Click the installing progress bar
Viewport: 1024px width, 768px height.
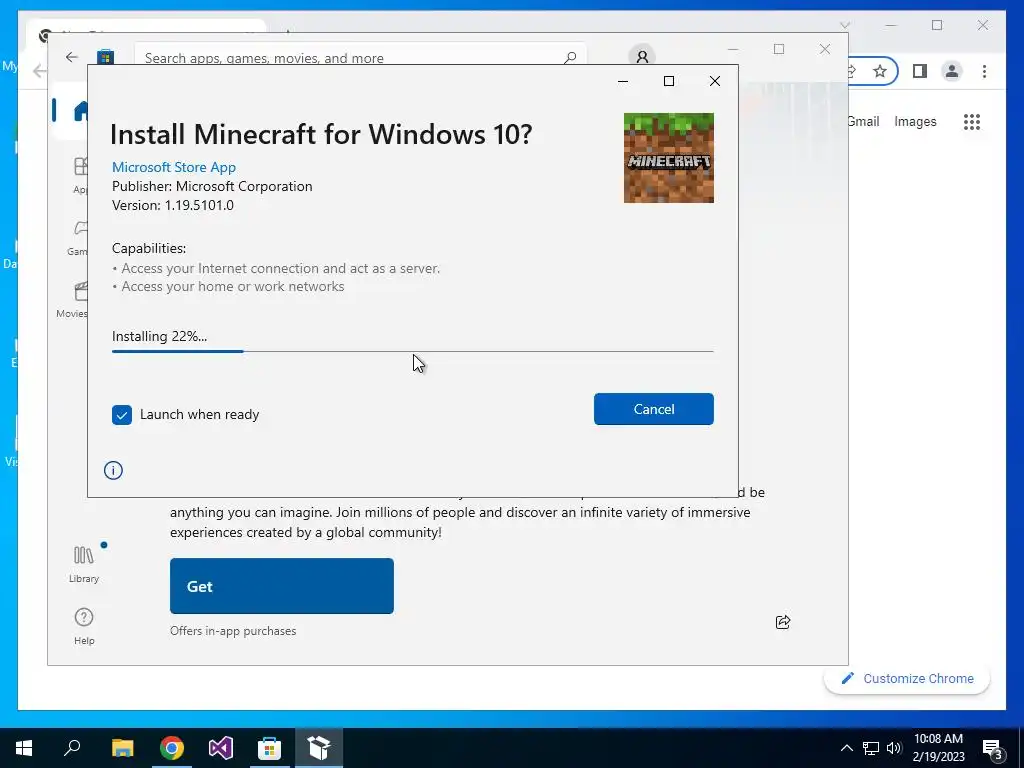click(412, 351)
